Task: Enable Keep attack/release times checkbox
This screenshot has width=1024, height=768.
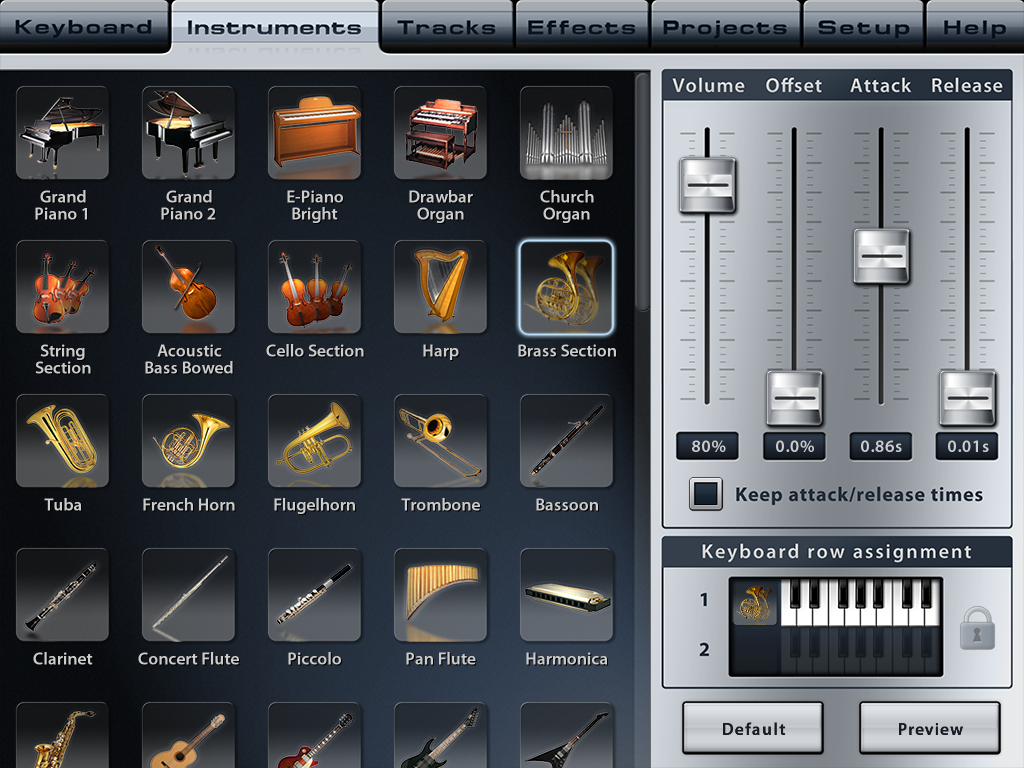Action: click(705, 494)
